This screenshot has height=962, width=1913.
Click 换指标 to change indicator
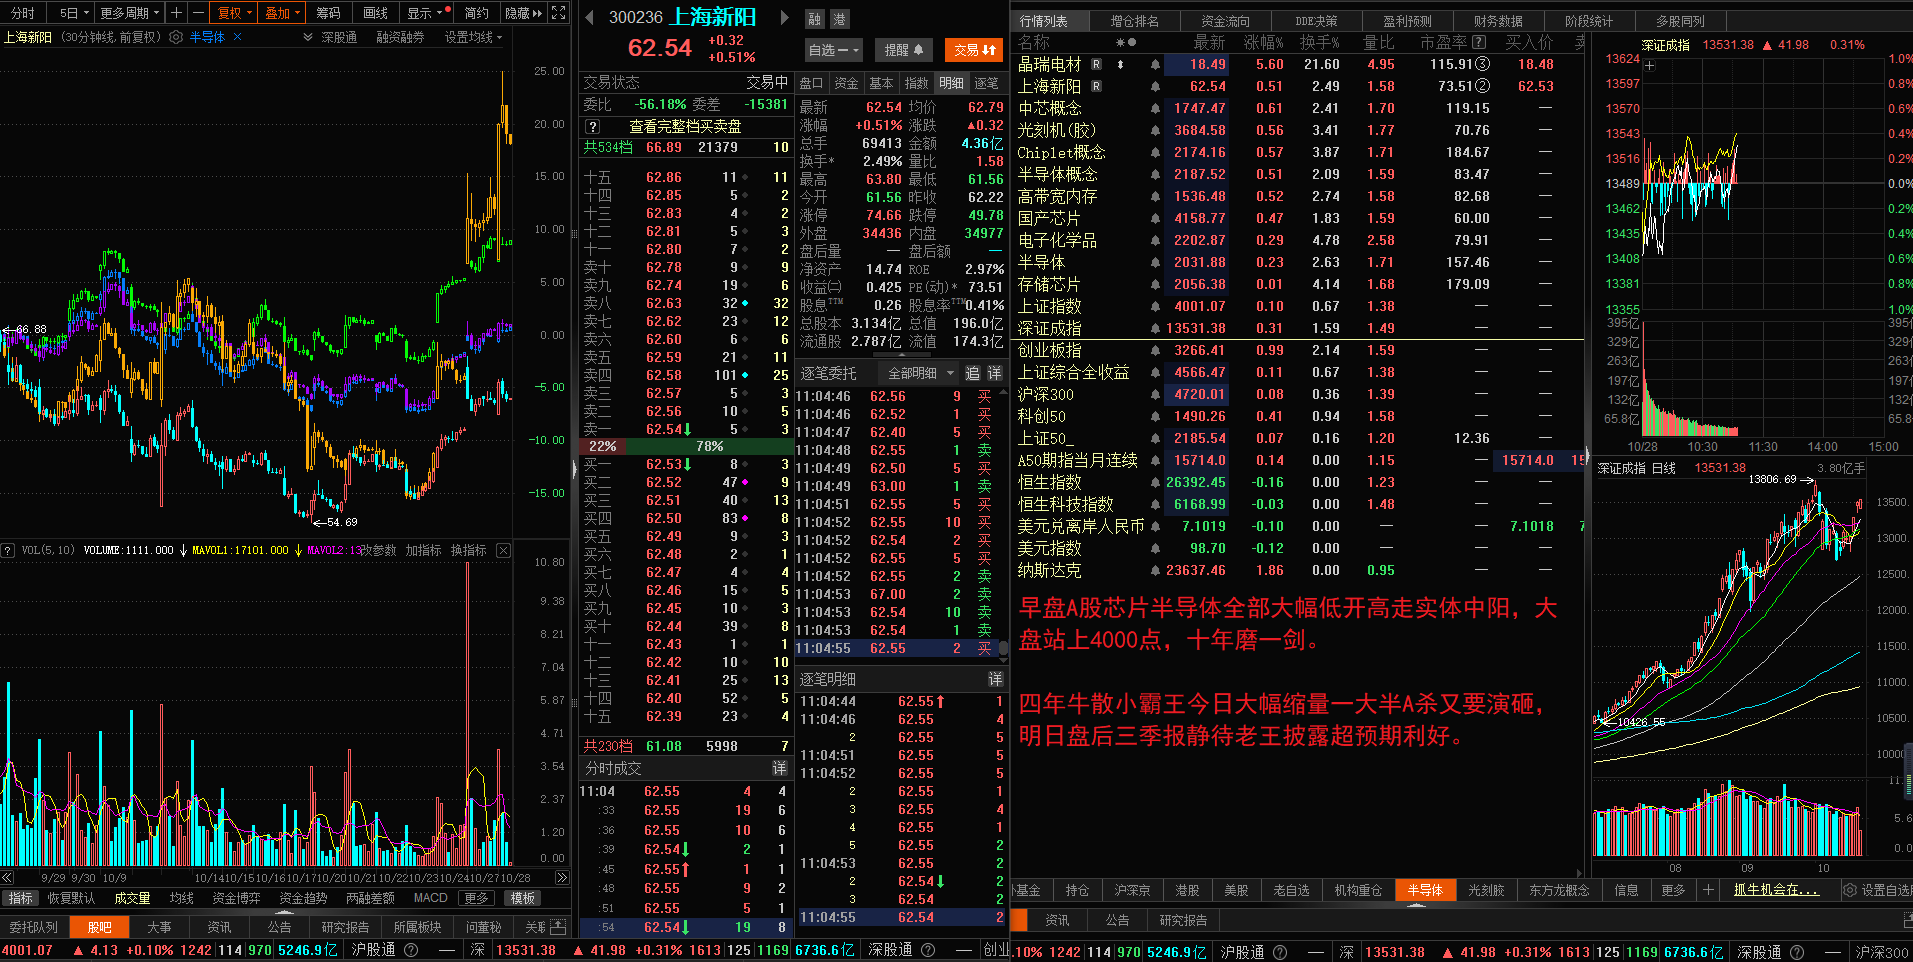click(468, 550)
